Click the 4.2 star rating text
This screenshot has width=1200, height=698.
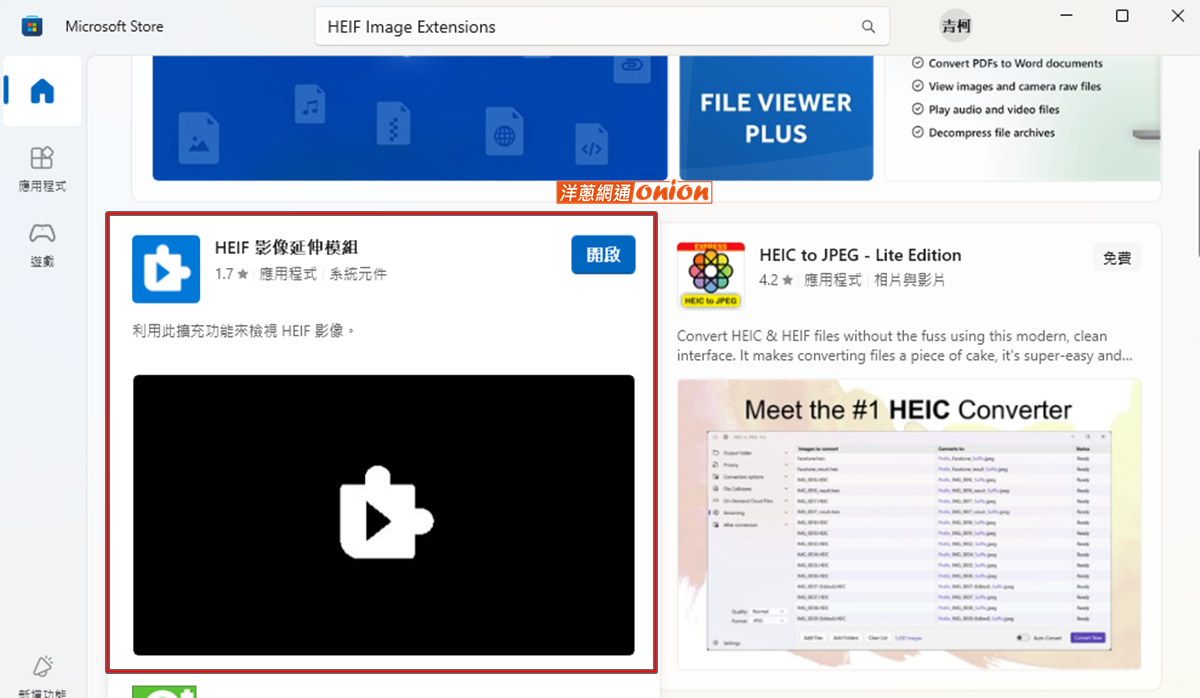776,280
